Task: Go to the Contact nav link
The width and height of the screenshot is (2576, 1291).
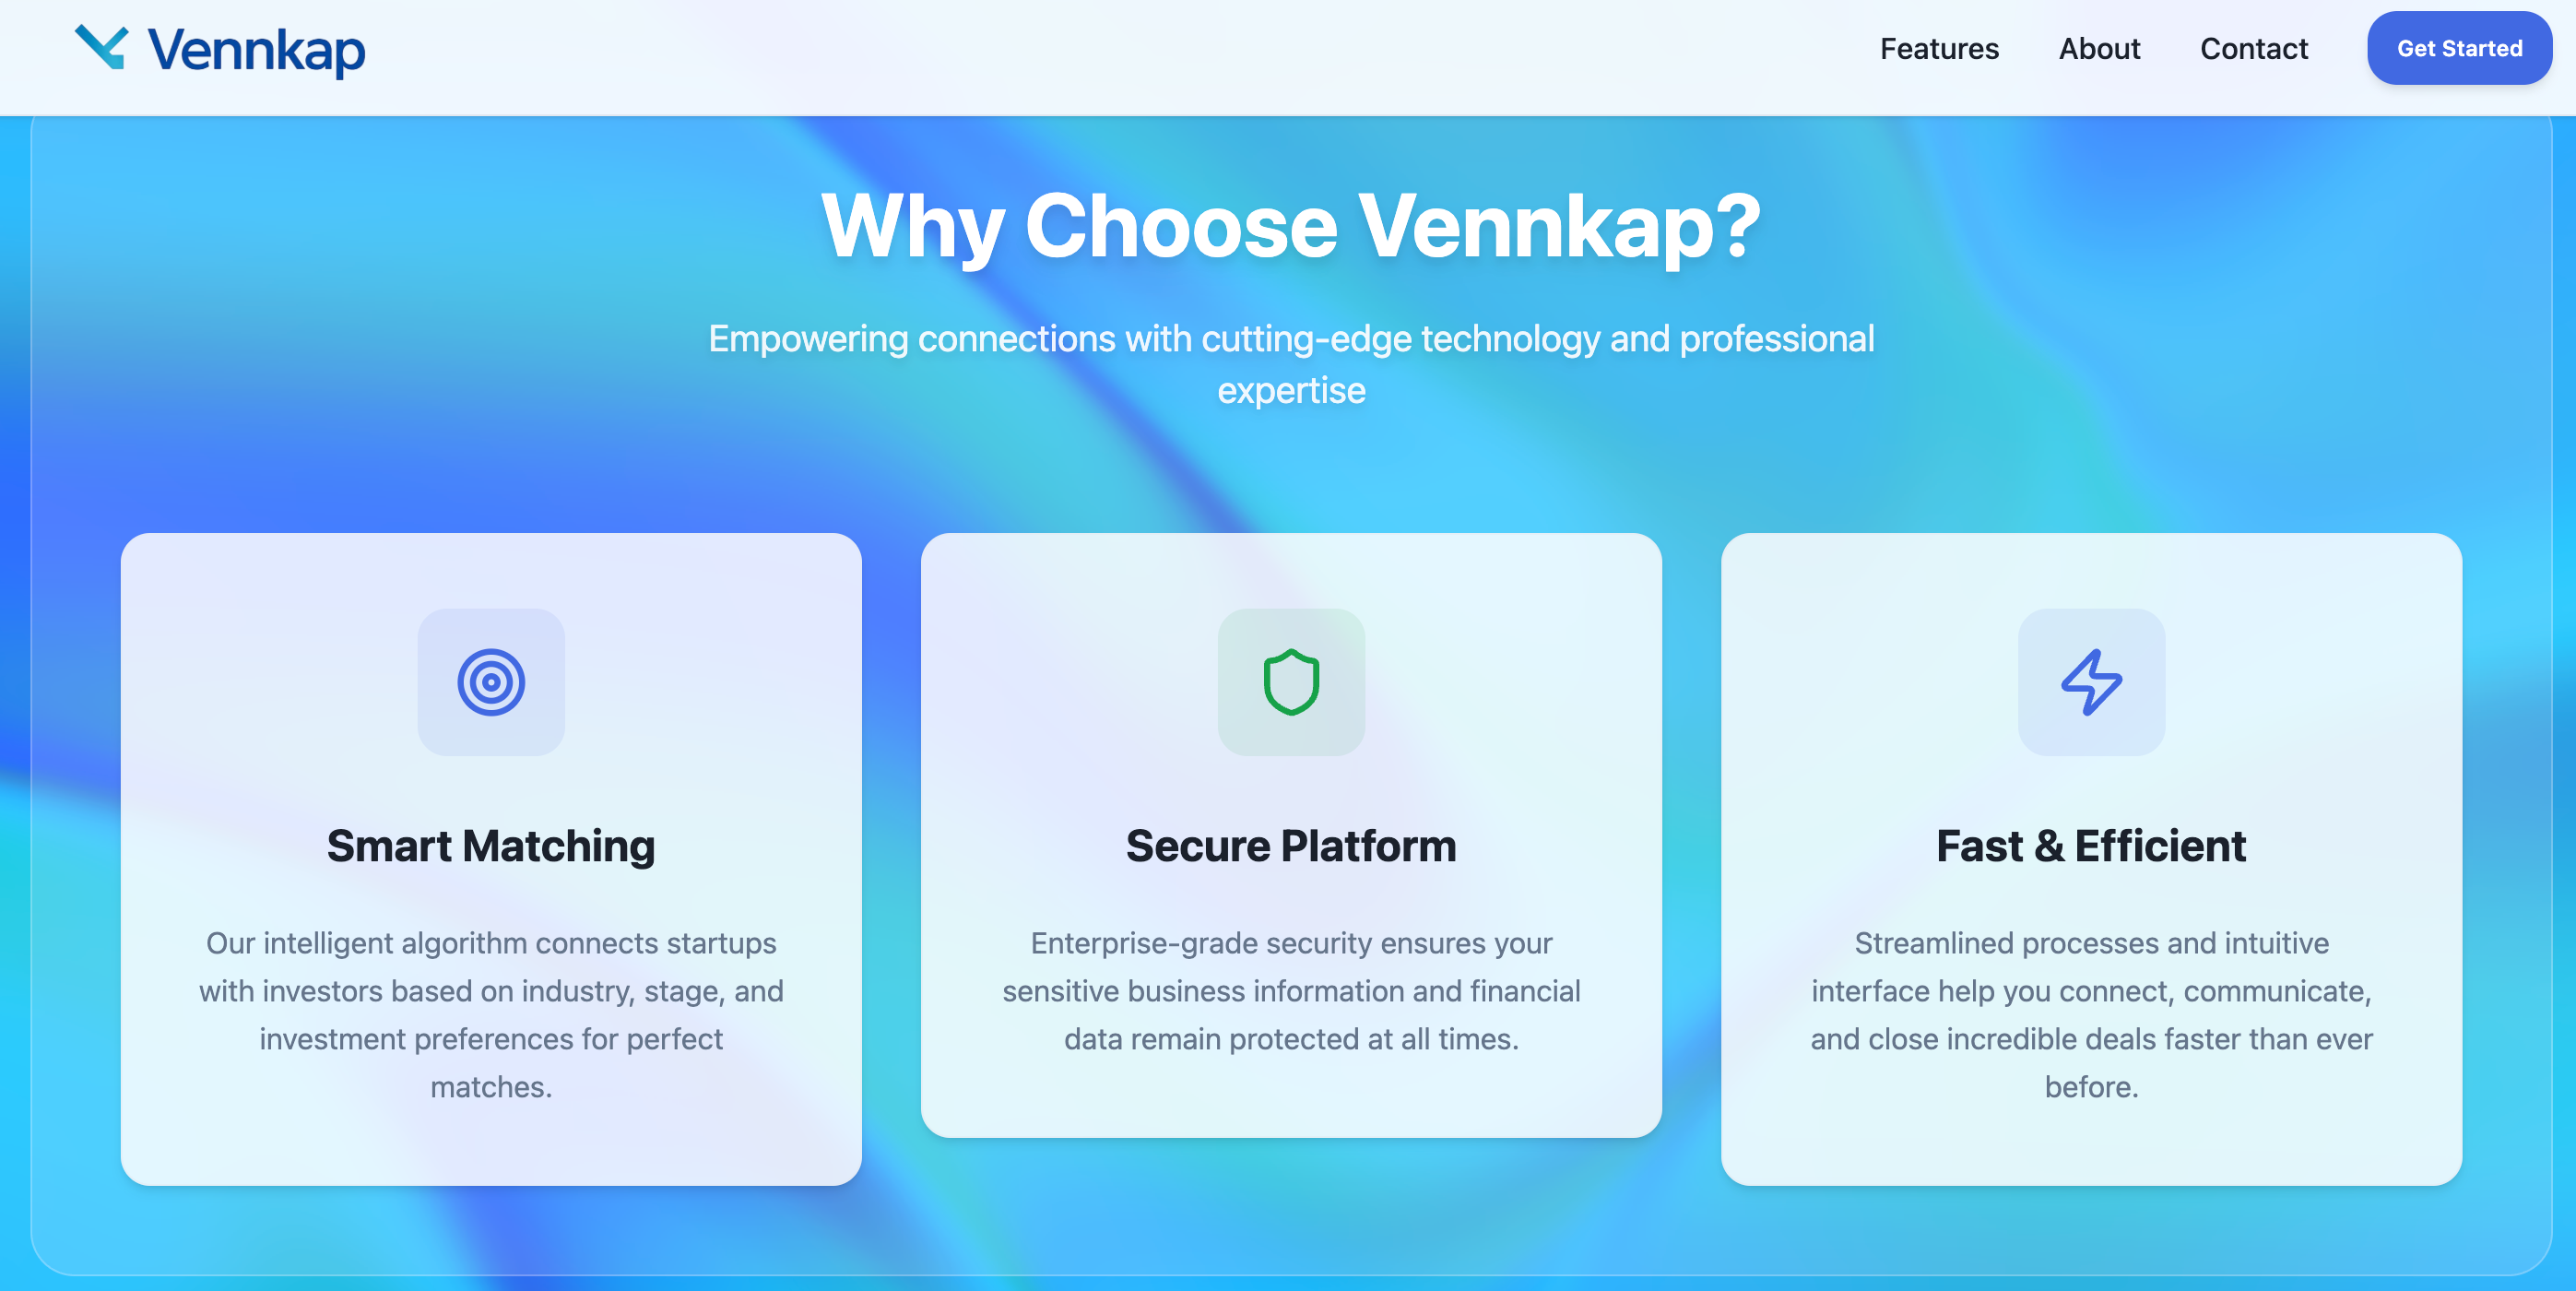Action: pyautogui.click(x=2253, y=48)
